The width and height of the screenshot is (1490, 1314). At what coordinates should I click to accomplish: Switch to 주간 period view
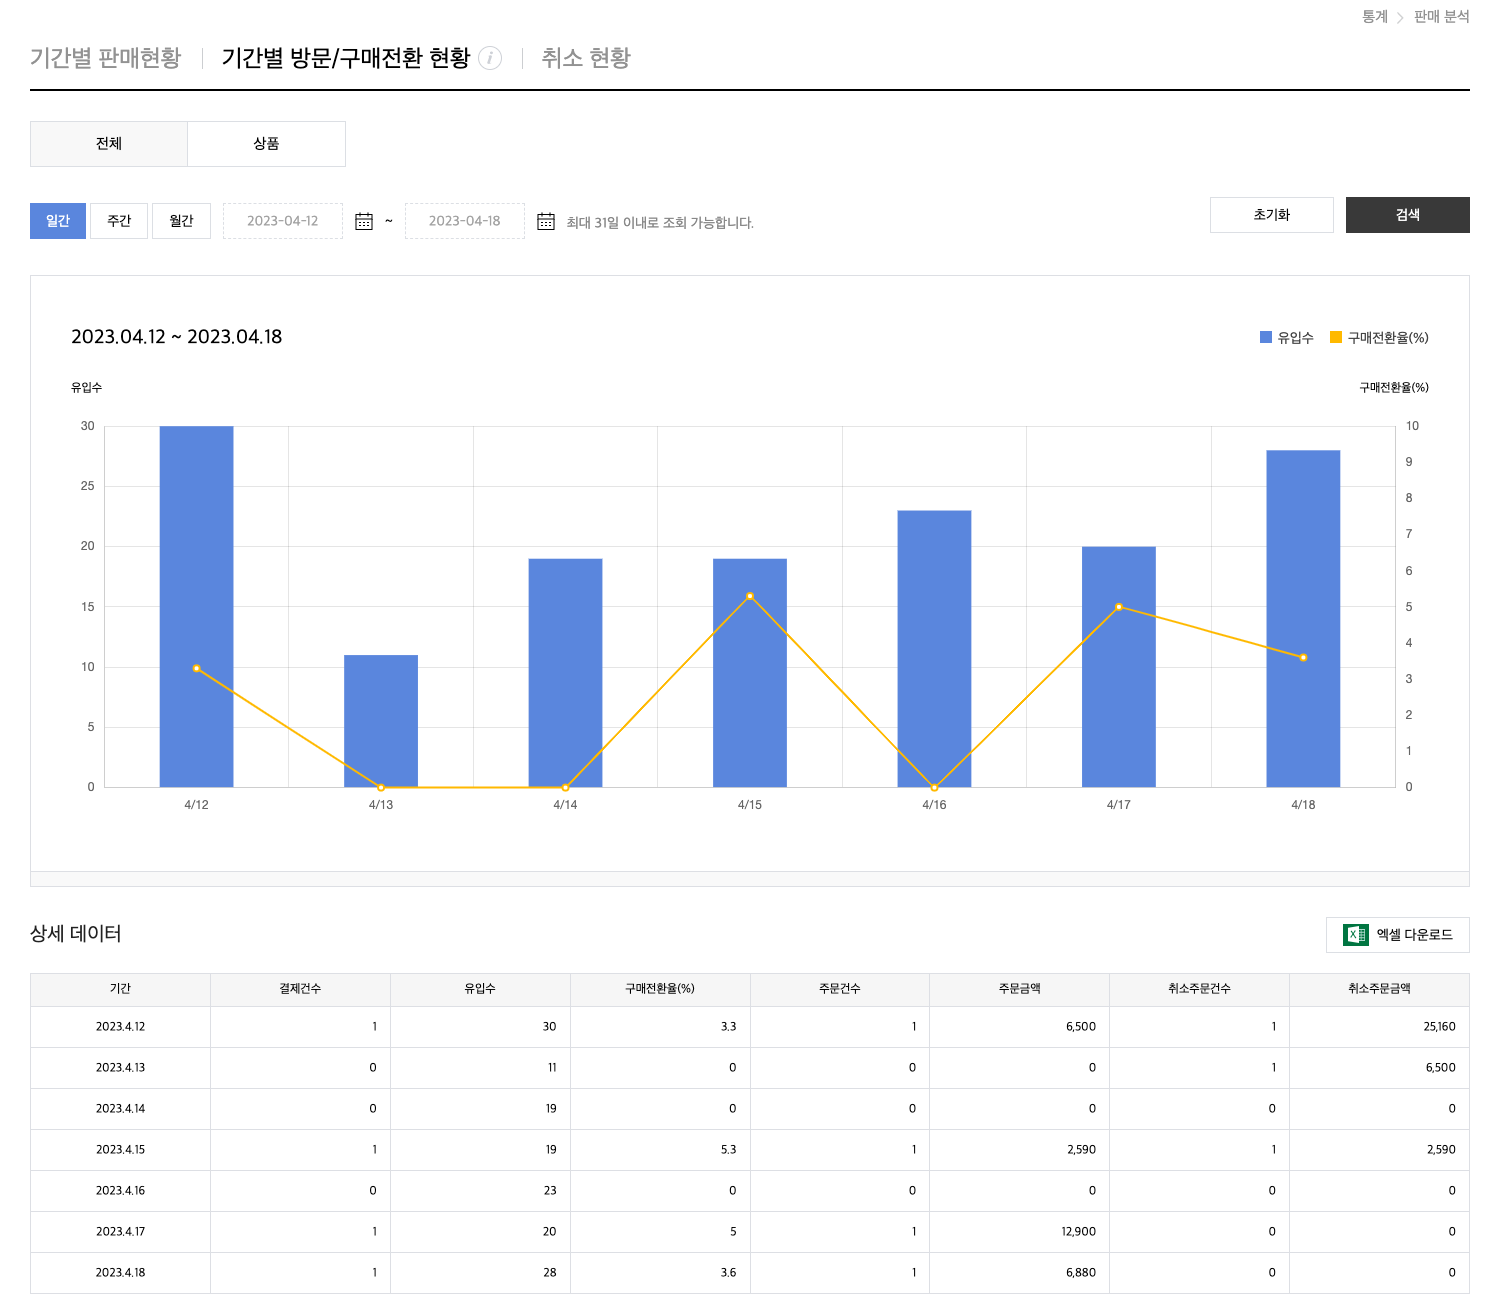[x=120, y=221]
